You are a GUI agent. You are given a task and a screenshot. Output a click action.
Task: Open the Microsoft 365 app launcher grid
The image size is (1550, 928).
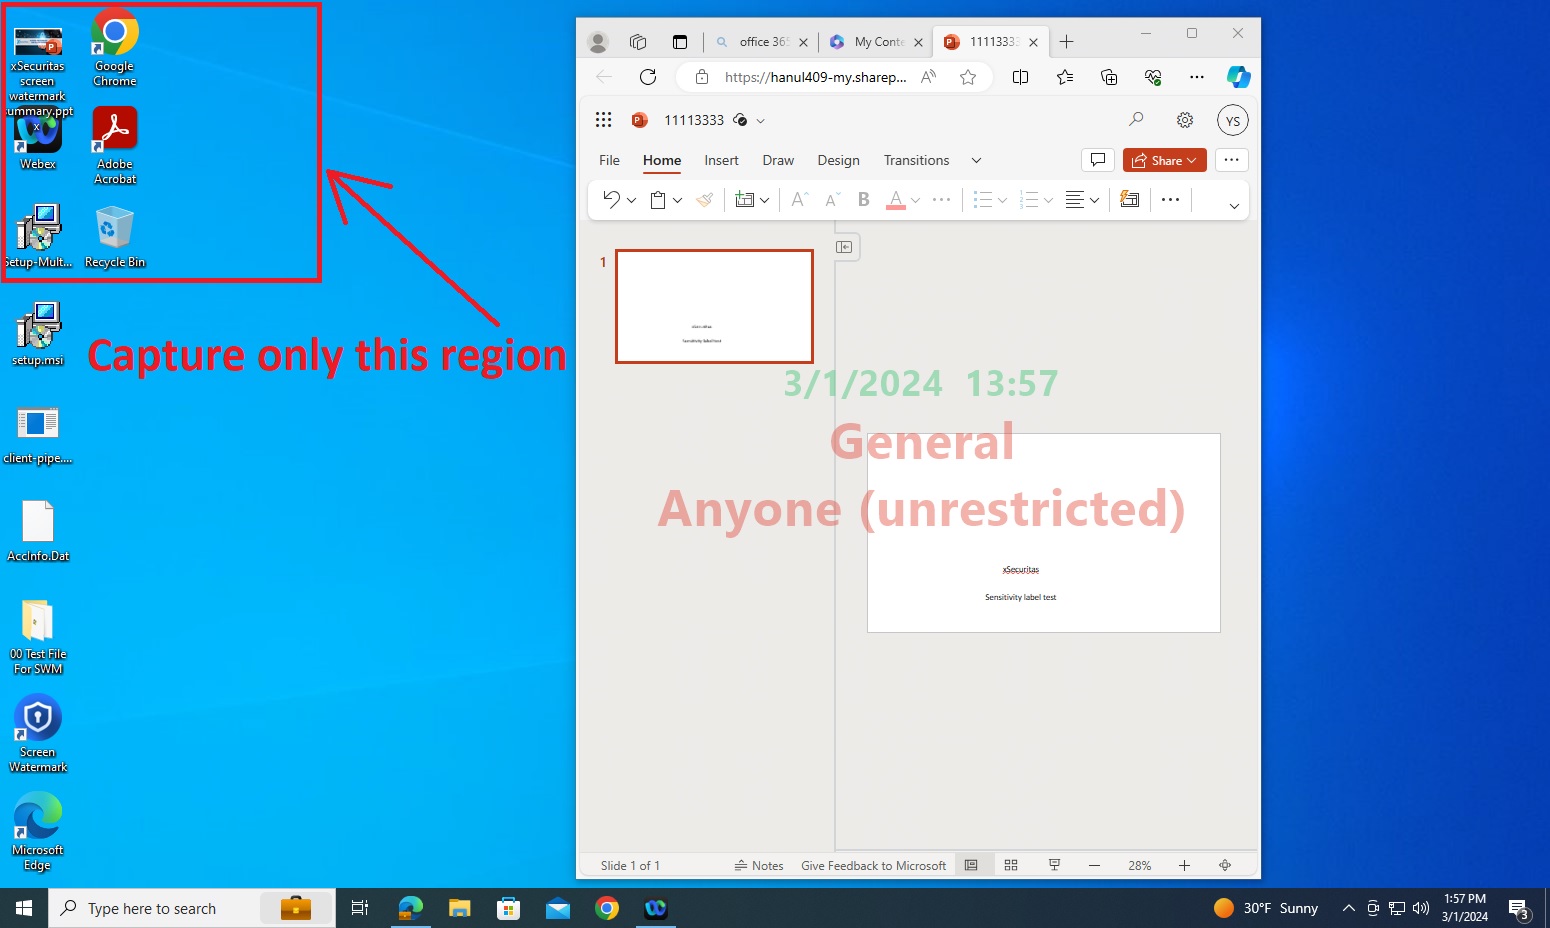coord(604,119)
